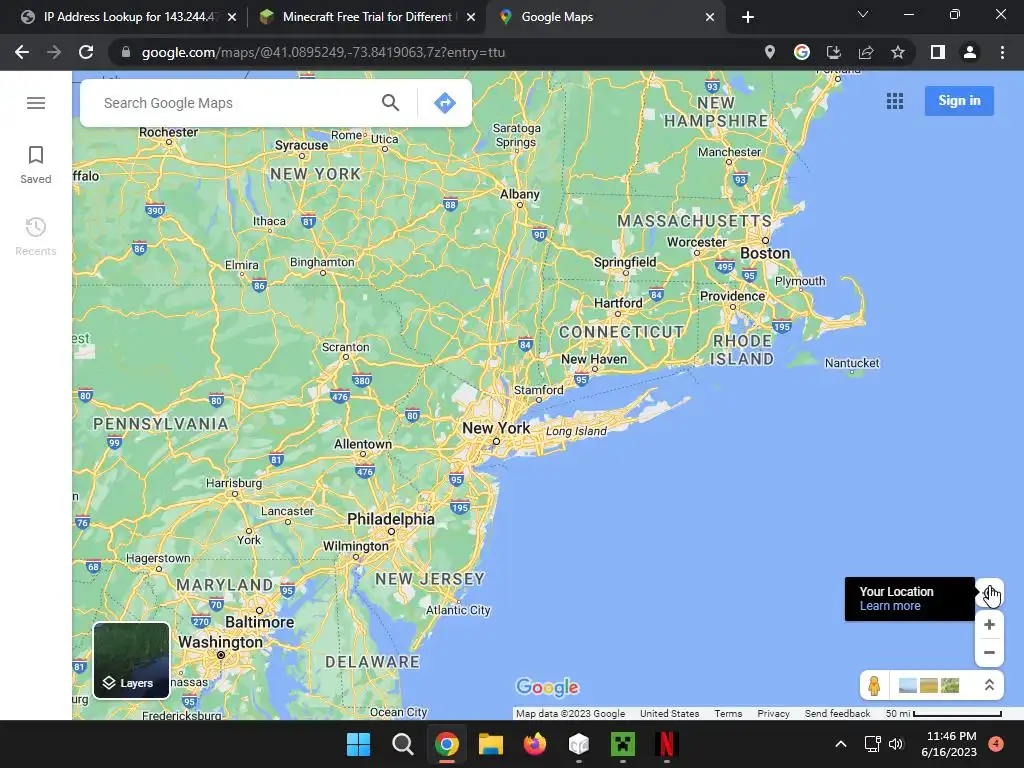Click the Atlantic City label
This screenshot has height=768, width=1024.
(458, 610)
